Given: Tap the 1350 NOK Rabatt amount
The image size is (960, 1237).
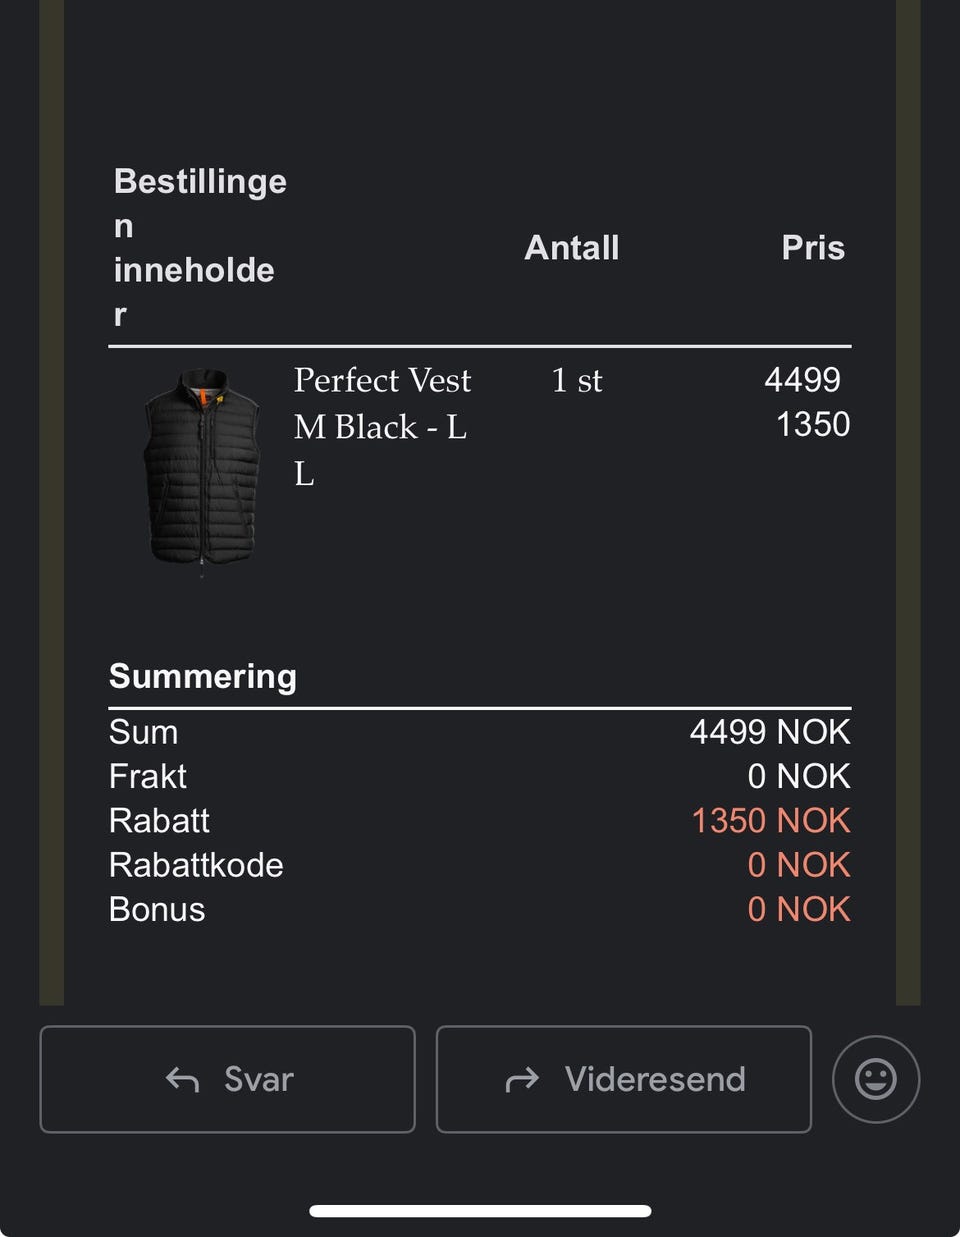Looking at the screenshot, I should coord(770,820).
